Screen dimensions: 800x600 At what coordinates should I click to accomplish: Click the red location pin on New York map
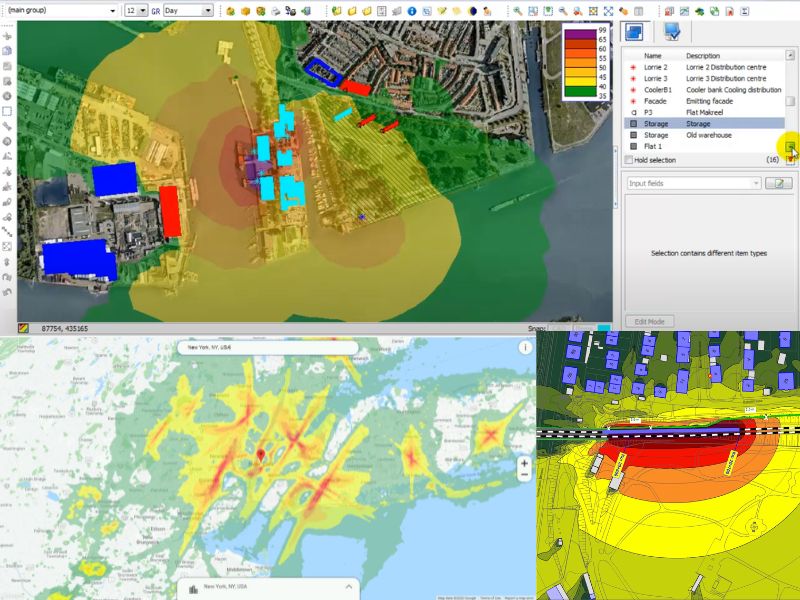[x=261, y=455]
